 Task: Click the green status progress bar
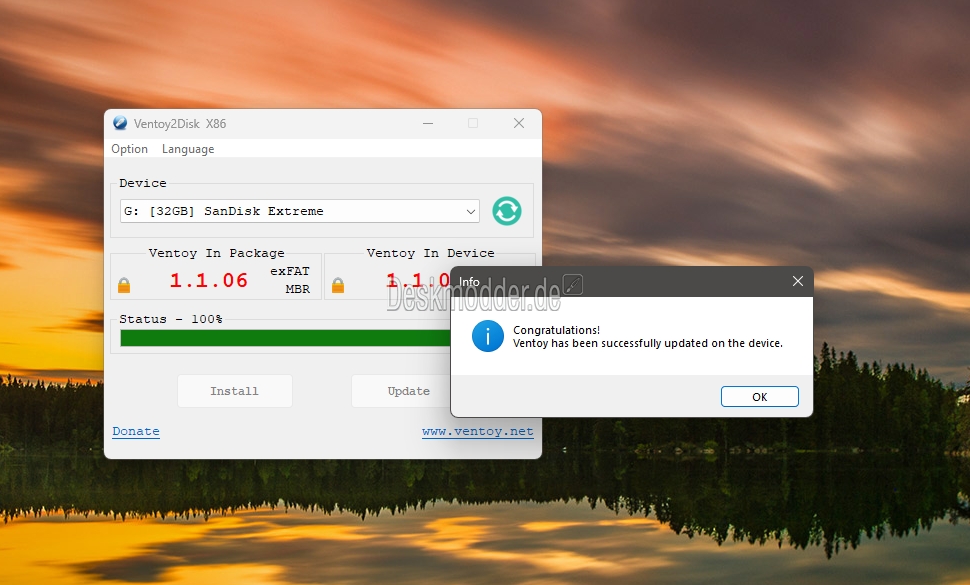[x=286, y=338]
